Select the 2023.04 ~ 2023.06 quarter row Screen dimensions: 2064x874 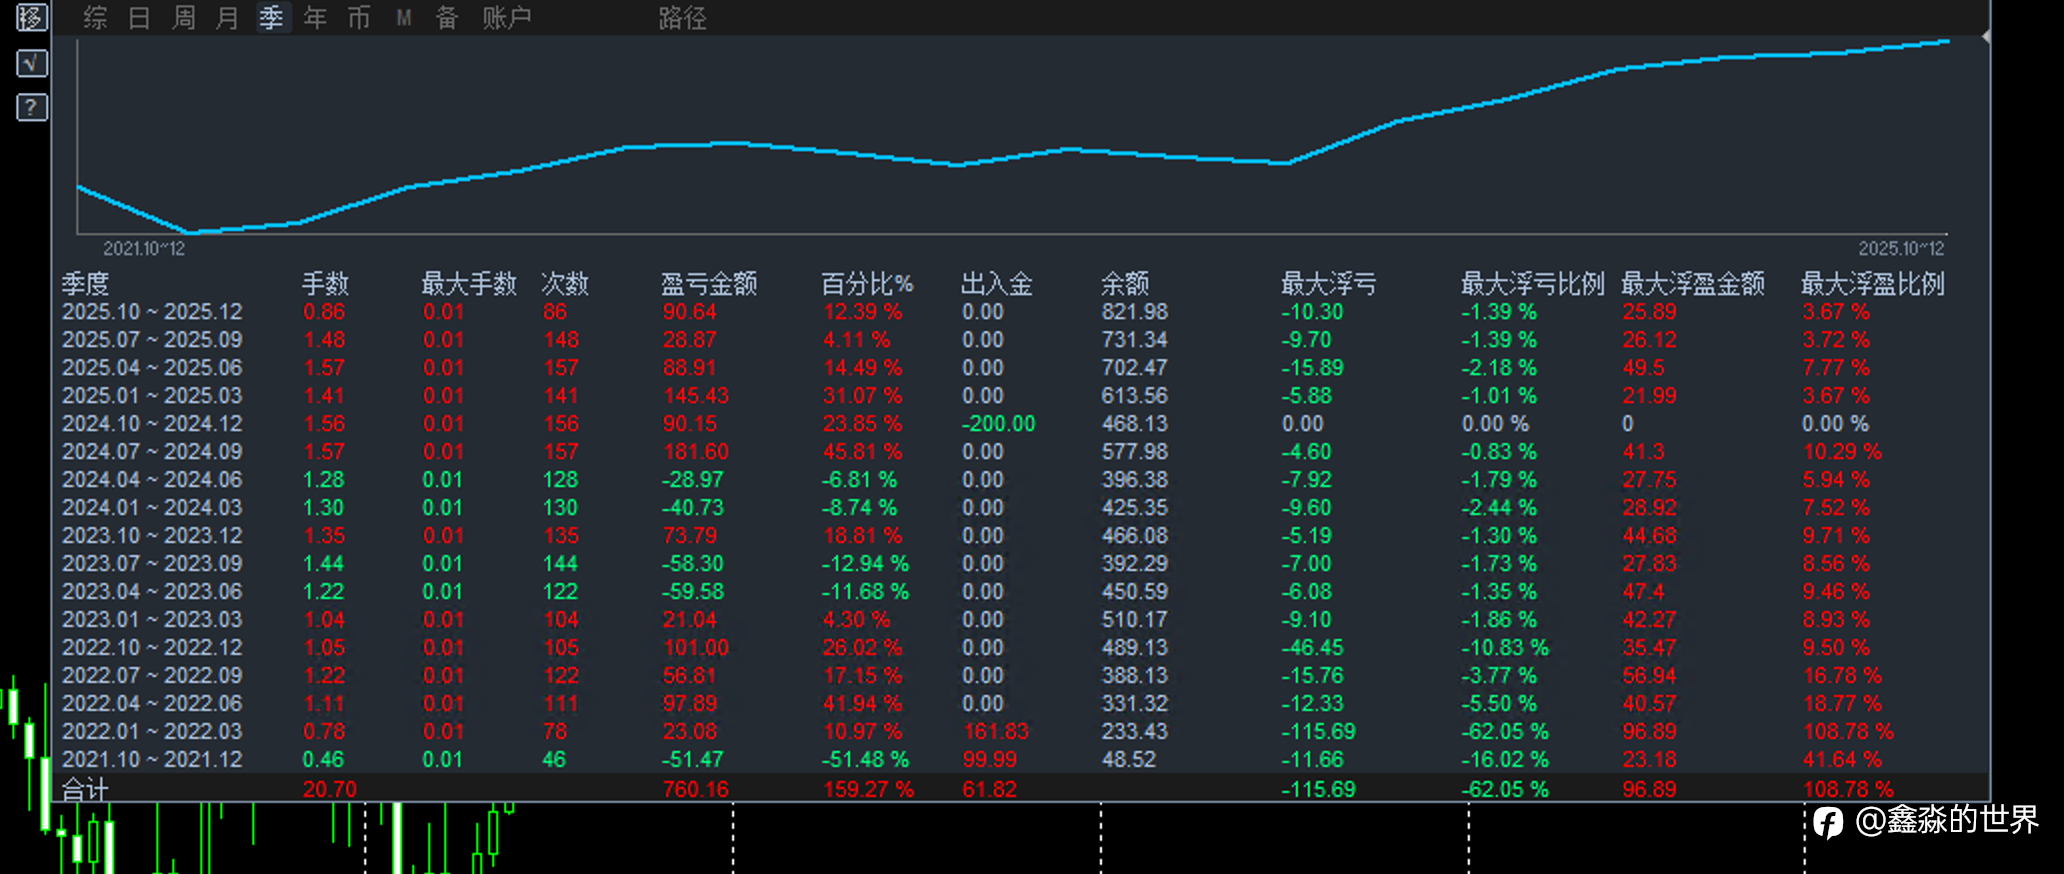pyautogui.click(x=1020, y=592)
